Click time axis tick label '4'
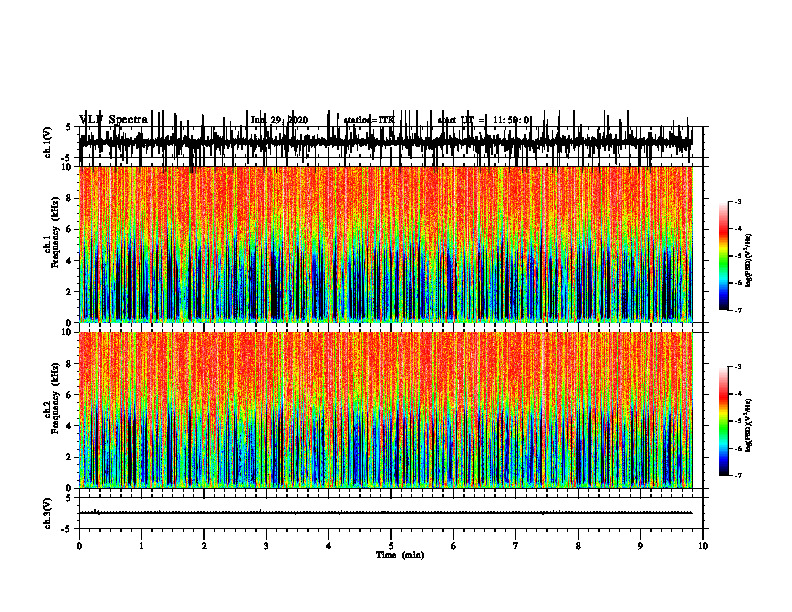 329,546
